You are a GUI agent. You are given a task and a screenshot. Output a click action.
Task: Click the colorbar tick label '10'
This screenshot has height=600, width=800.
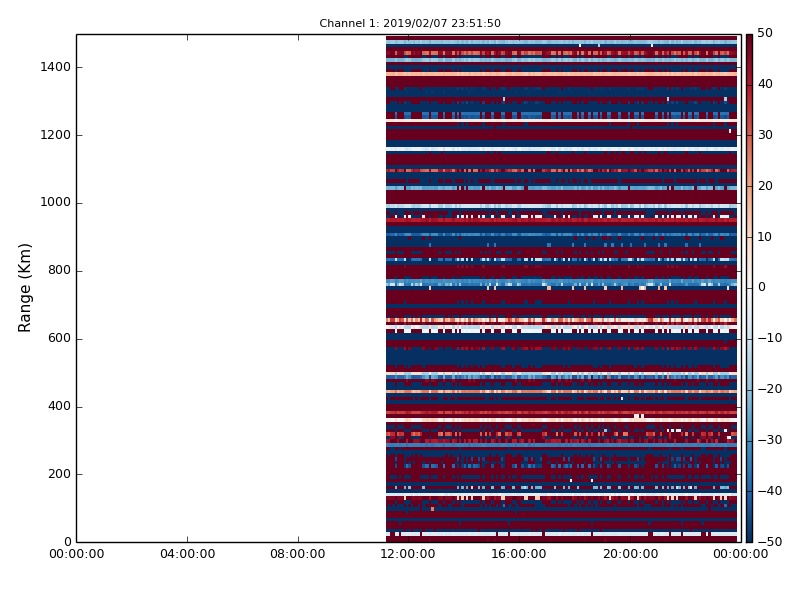765,237
